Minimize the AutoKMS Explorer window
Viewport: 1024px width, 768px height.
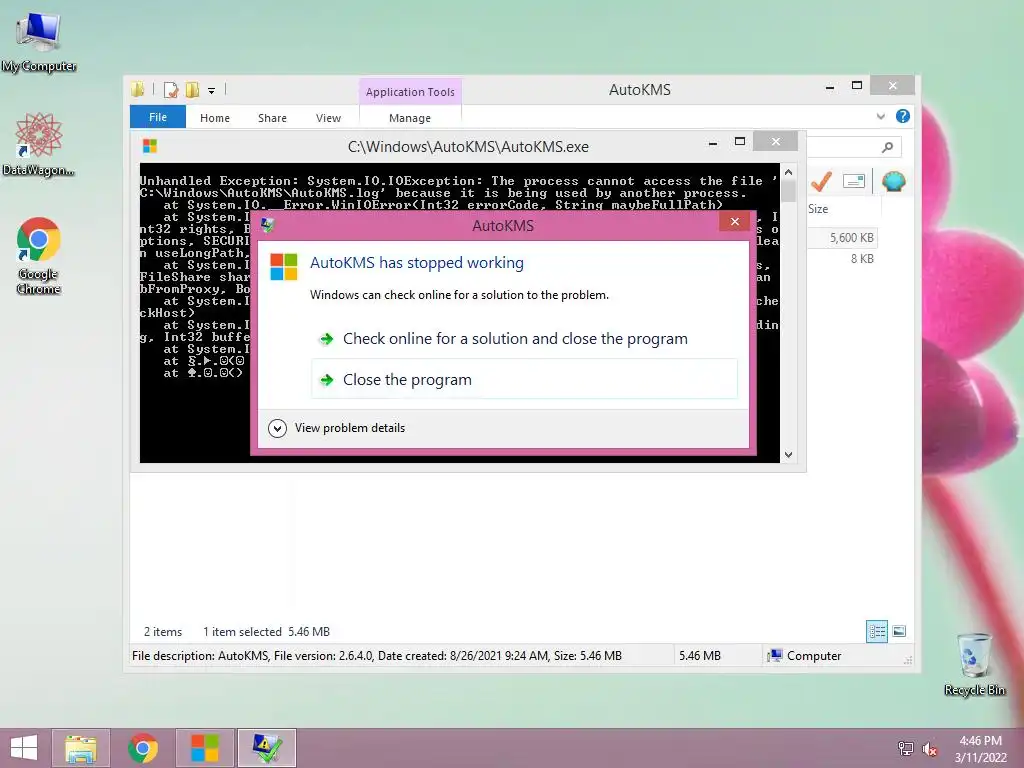(830, 86)
